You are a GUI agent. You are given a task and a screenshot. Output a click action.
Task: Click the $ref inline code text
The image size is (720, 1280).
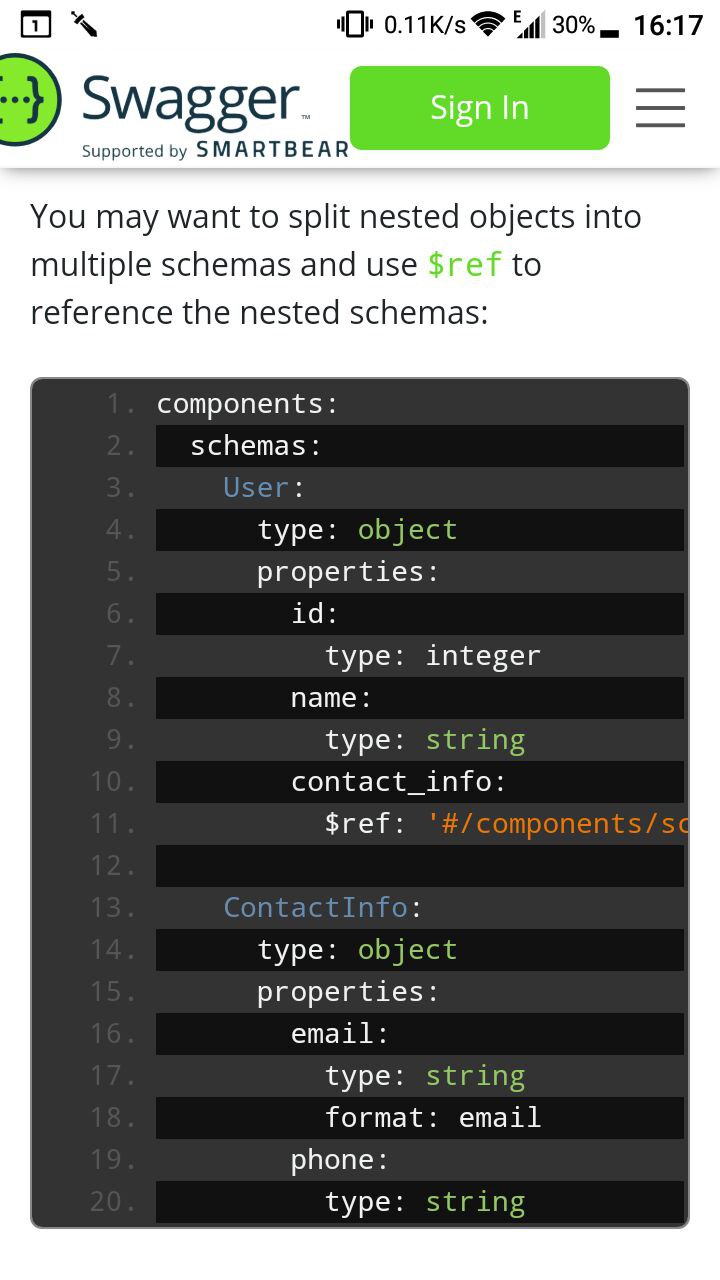coord(464,265)
